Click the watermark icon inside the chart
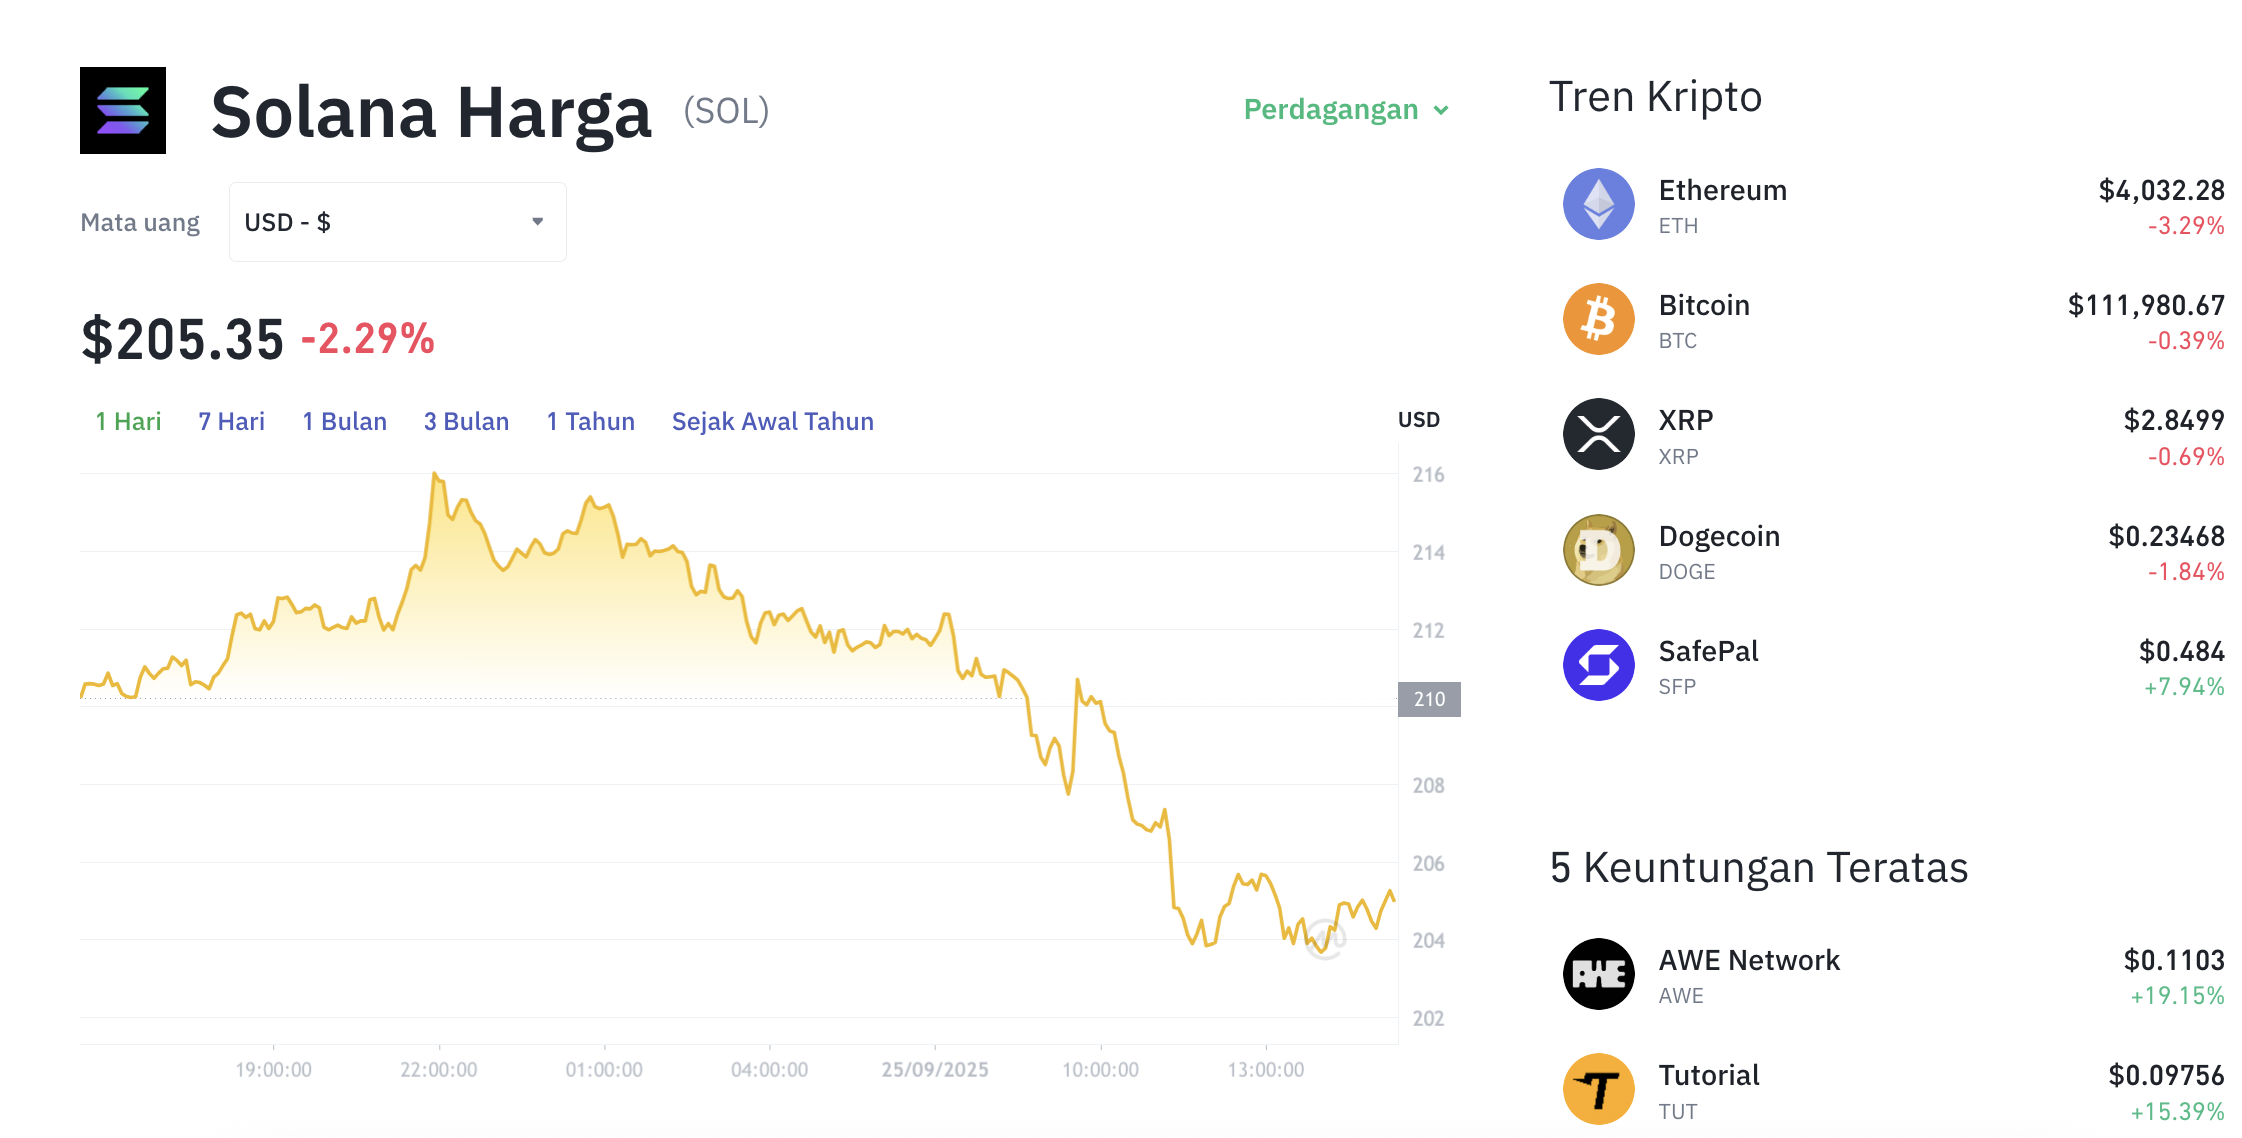 click(x=1324, y=938)
